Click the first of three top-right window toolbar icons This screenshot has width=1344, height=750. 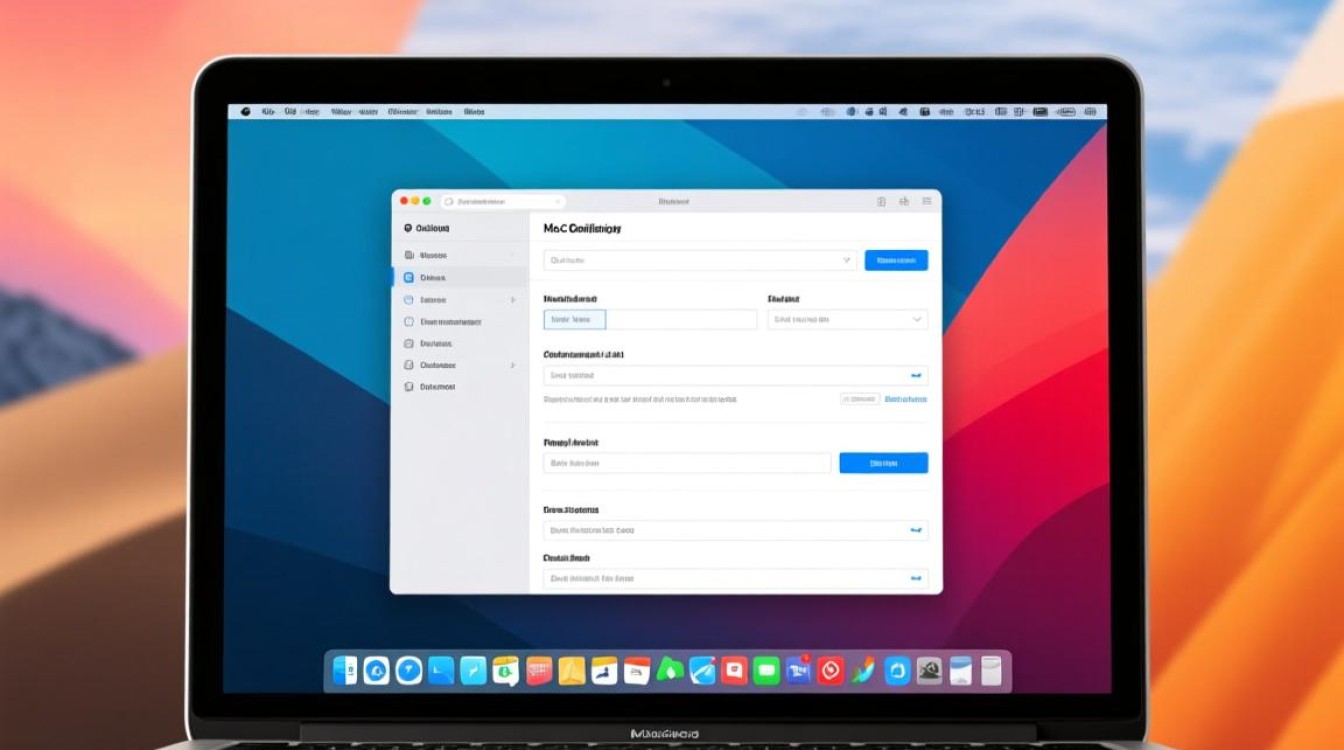[881, 201]
